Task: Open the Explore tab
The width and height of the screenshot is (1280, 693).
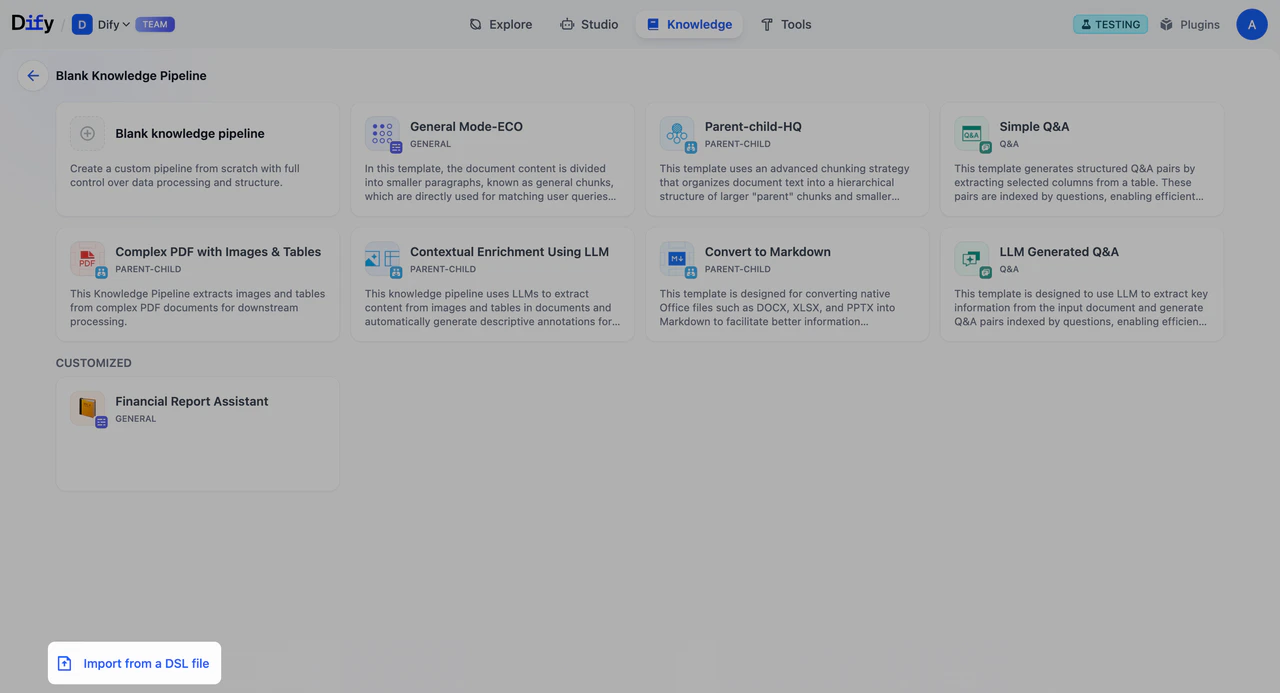Action: tap(501, 24)
